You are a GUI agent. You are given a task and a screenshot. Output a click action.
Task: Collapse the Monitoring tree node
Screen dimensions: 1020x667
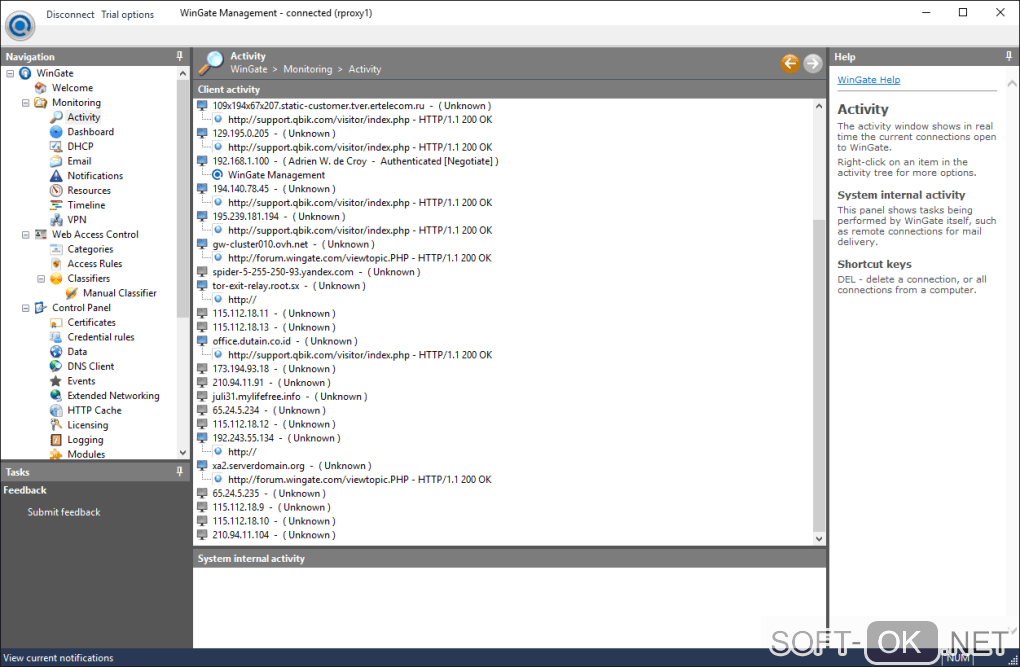click(x=26, y=103)
